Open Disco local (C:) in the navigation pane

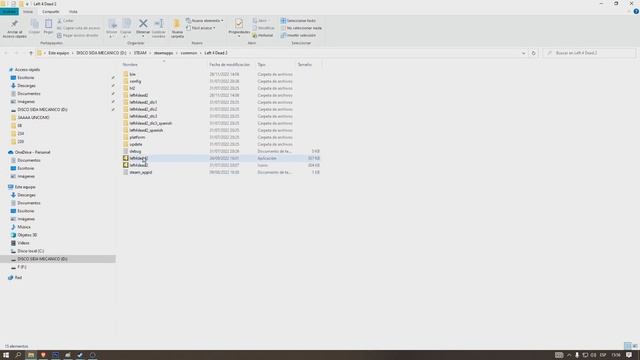coord(30,251)
